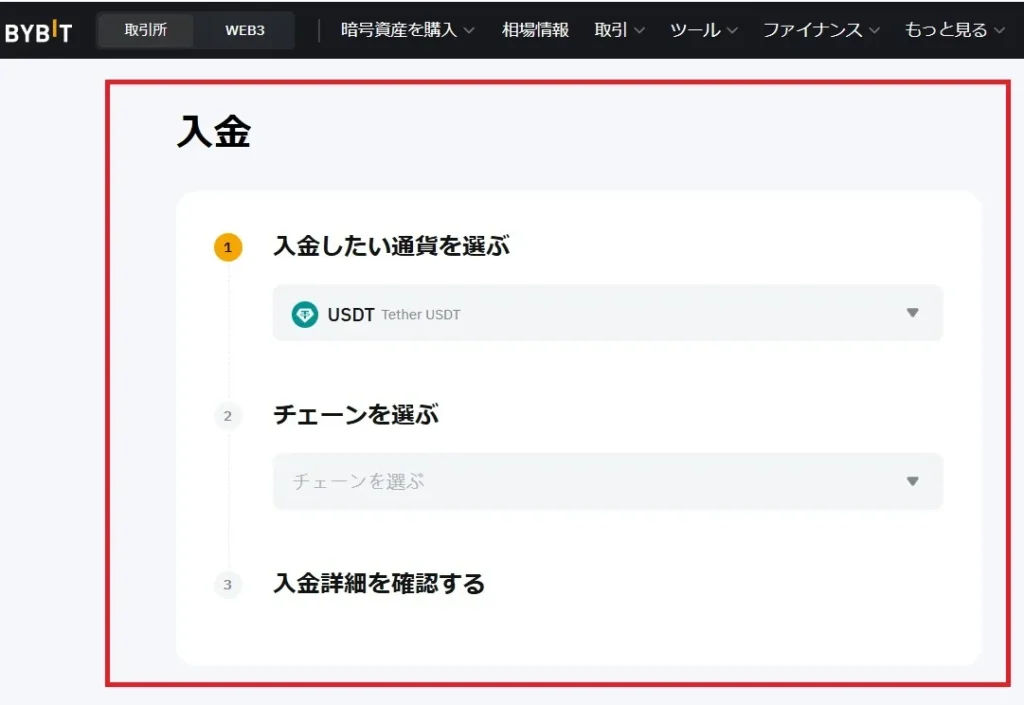Open the 暗号資産を購入 menu

408,30
